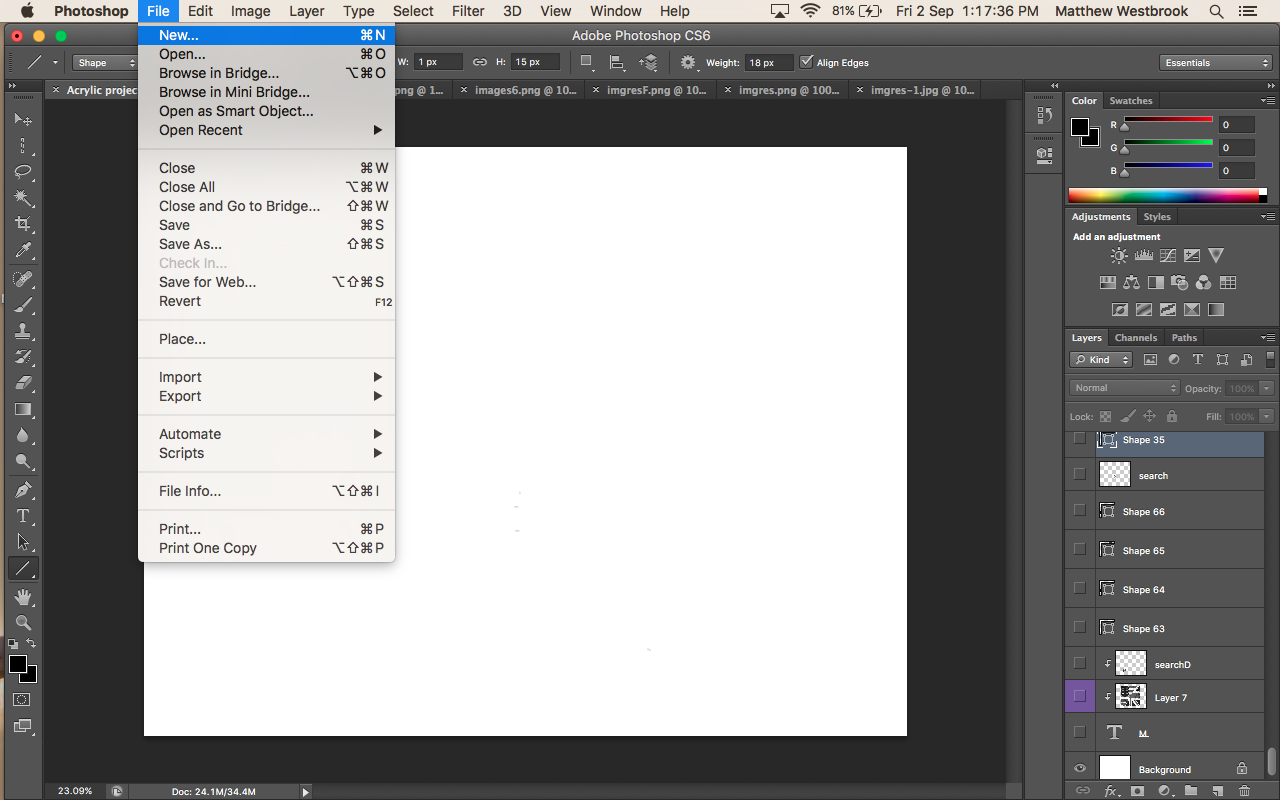1280x800 pixels.
Task: Choose Browse in Bridge...
Action: click(x=267, y=73)
